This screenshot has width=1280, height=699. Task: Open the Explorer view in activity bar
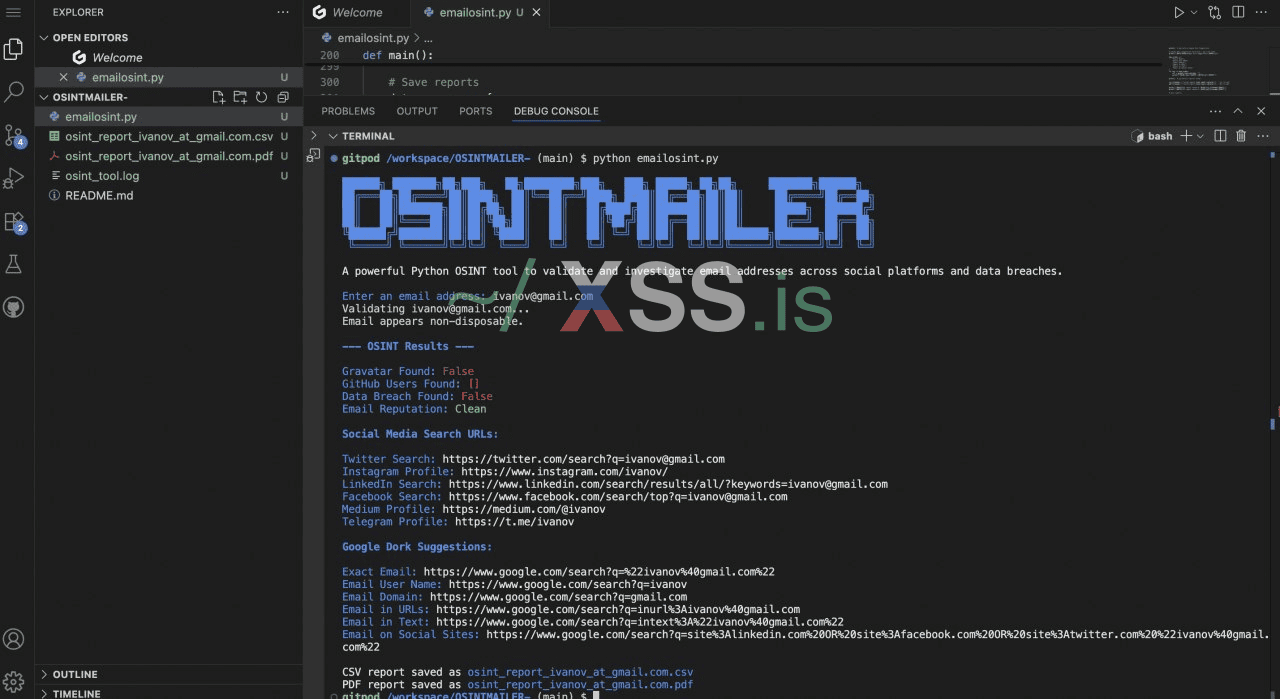coord(14,49)
